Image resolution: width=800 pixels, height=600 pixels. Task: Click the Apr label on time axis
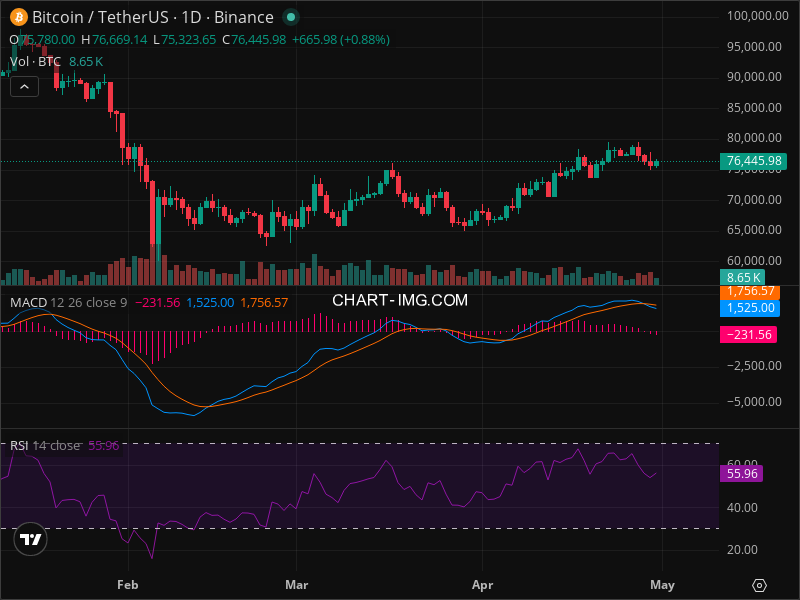[x=483, y=585]
